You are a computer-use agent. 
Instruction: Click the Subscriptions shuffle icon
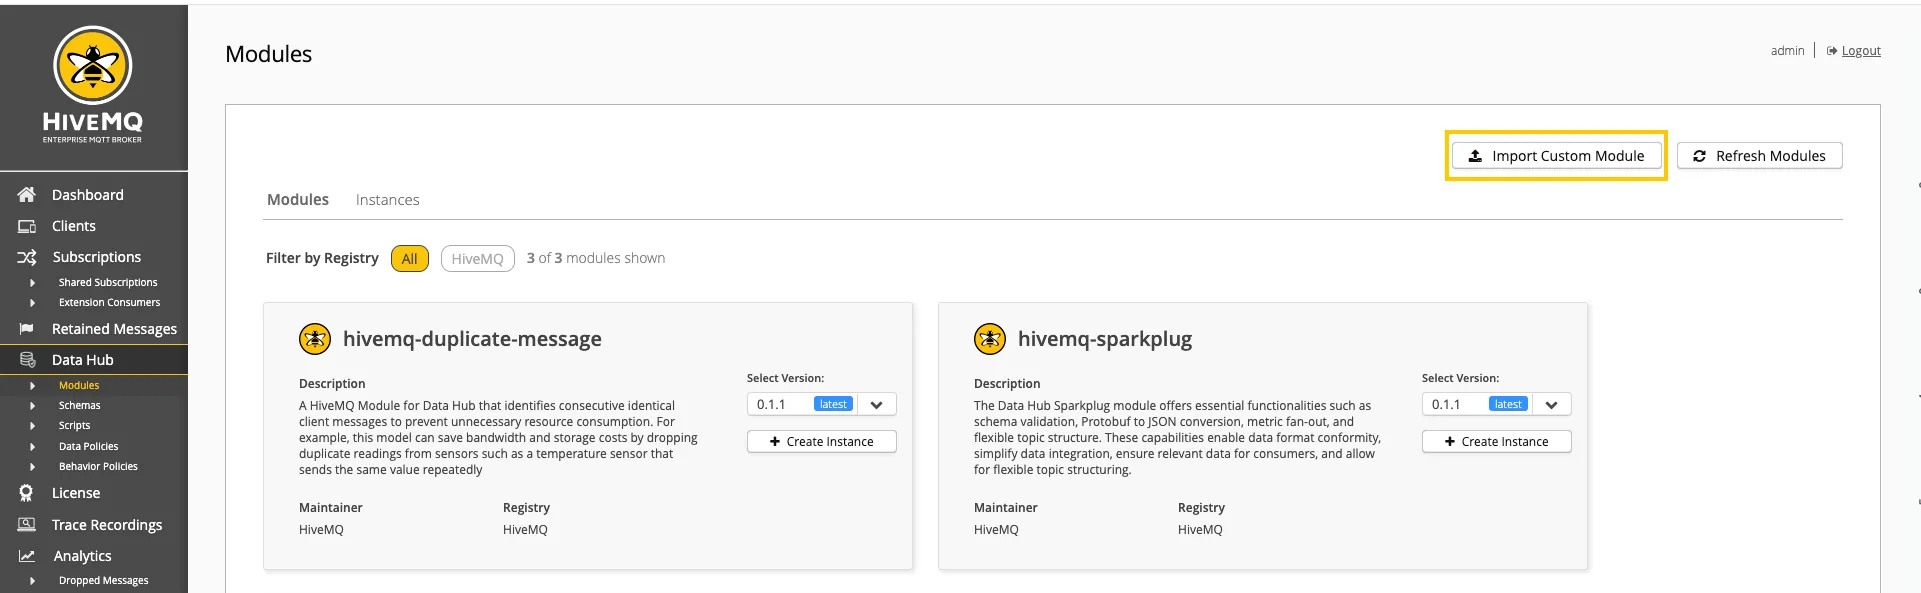point(27,257)
